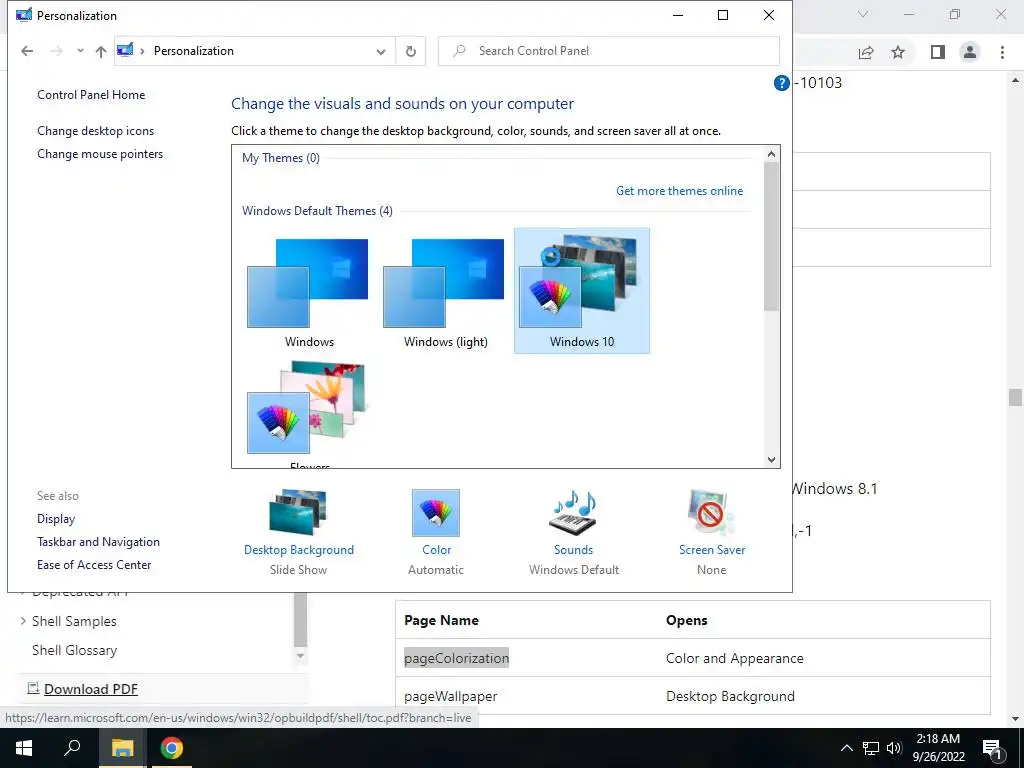Click the Chrome share page icon
The image size is (1024, 768).
pyautogui.click(x=866, y=52)
